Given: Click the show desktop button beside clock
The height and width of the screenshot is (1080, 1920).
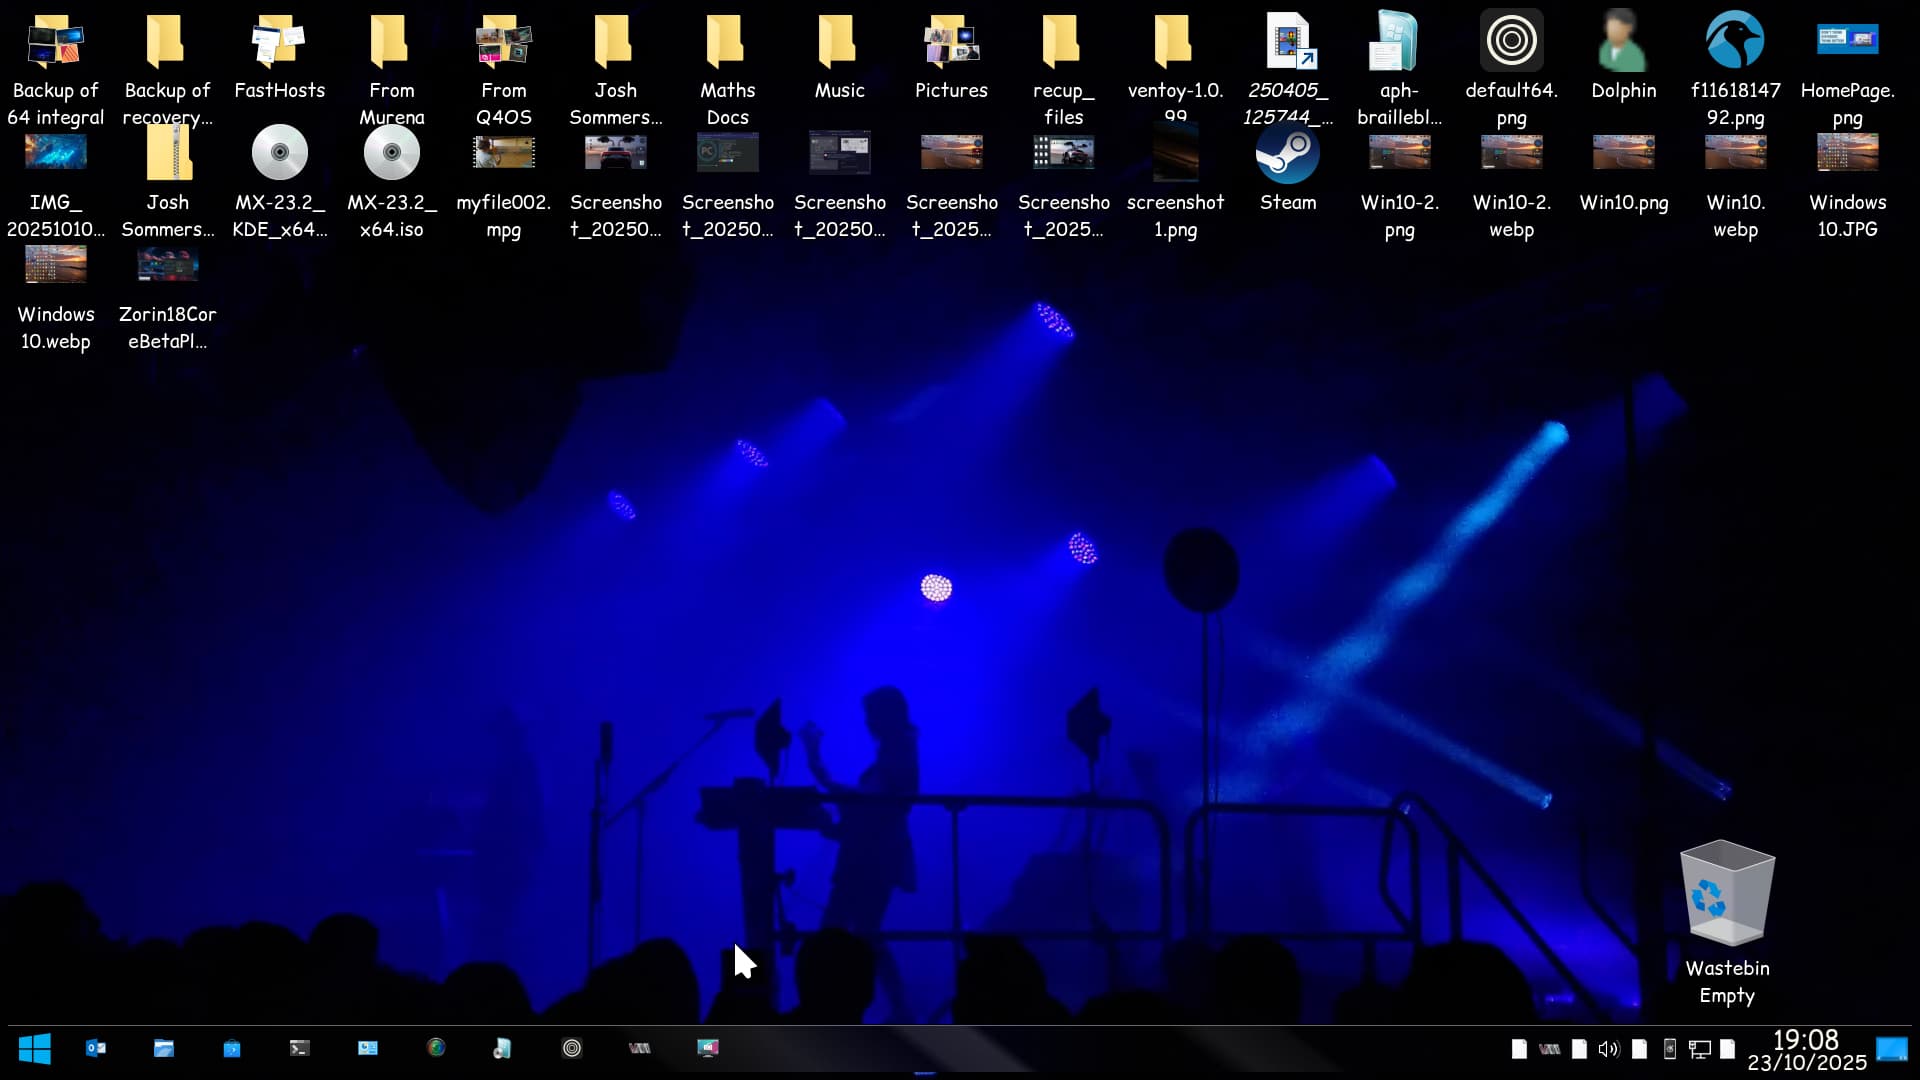Looking at the screenshot, I should (x=1892, y=1049).
